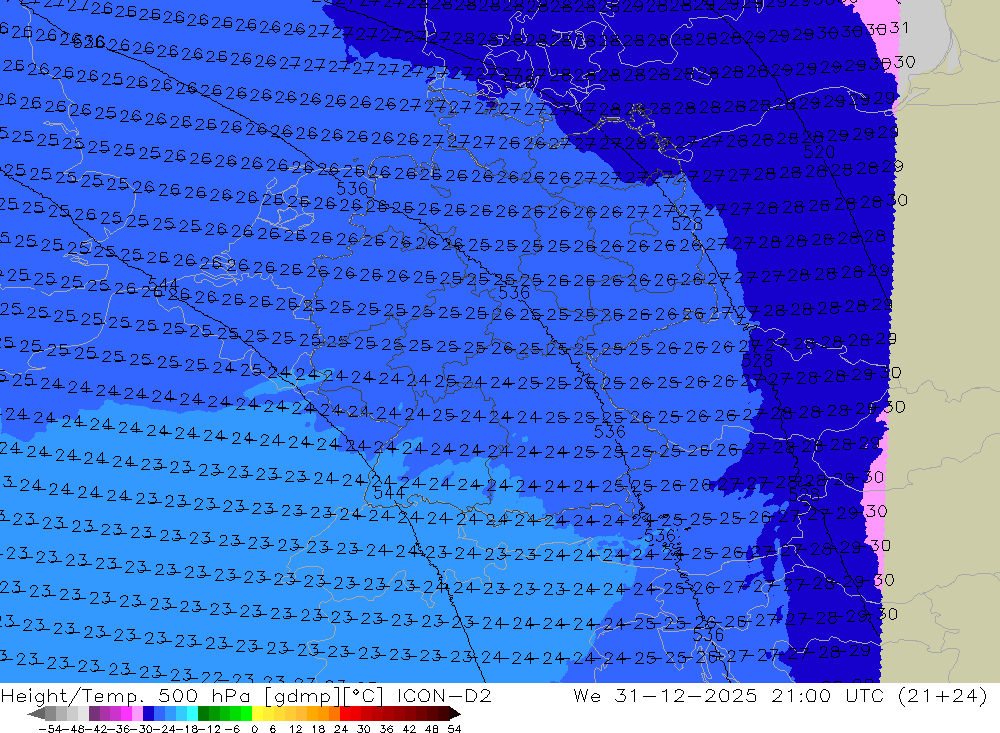Click the "500 hPa" level text

[206, 695]
